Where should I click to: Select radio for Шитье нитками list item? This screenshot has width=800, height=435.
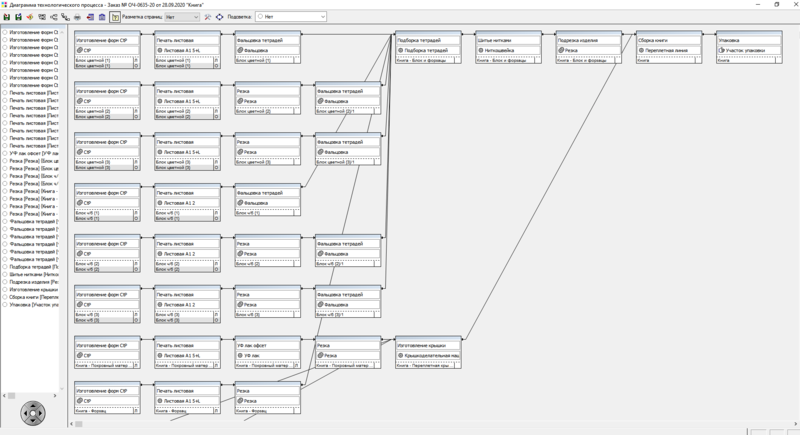(x=5, y=274)
